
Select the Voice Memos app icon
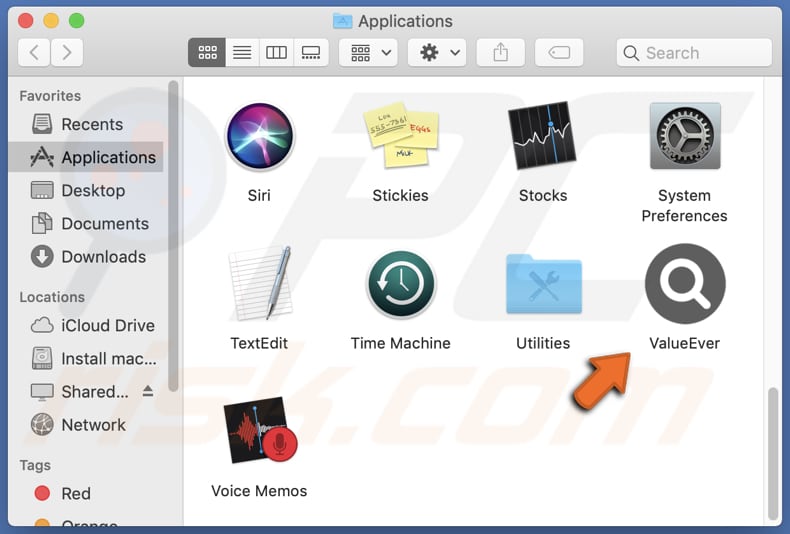pos(260,430)
